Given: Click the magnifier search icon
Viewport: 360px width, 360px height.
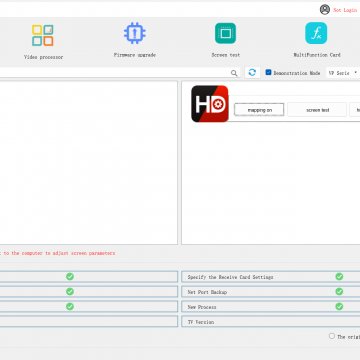Looking at the screenshot, I should click(234, 73).
